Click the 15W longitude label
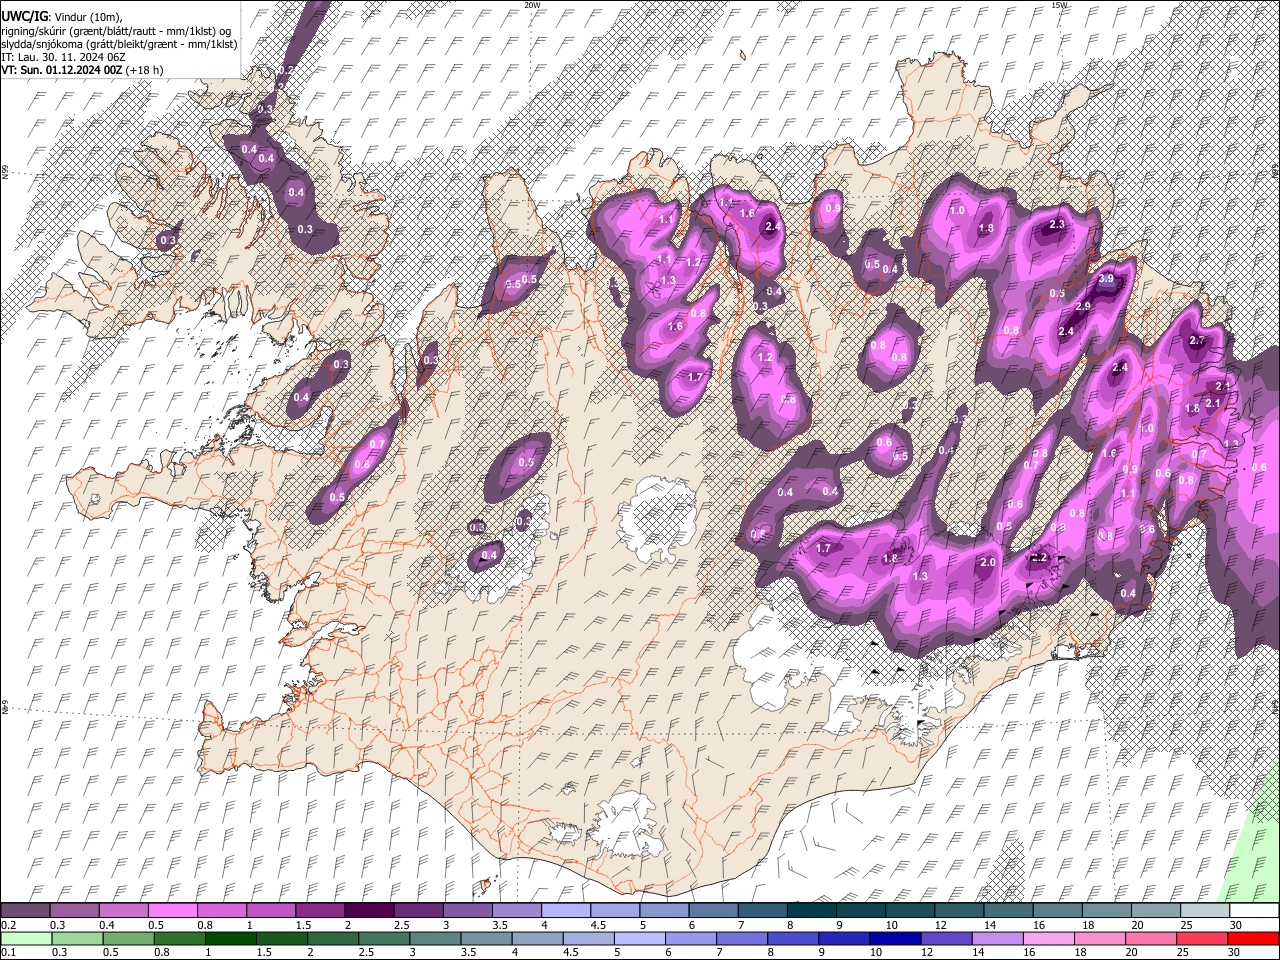The image size is (1280, 960). click(x=1060, y=5)
